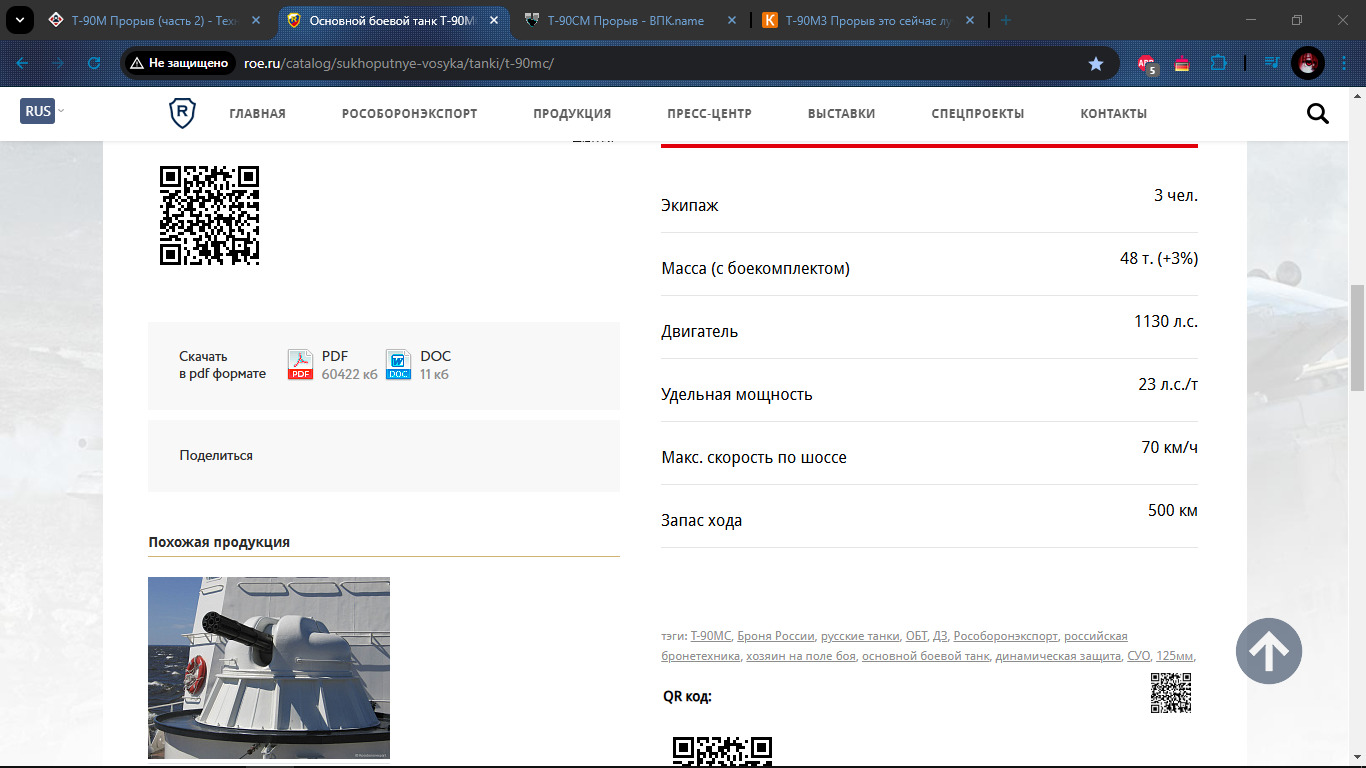This screenshot has width=1366, height=768.
Task: Open the ПРОДУКЦИЯ menu item
Action: 572,113
